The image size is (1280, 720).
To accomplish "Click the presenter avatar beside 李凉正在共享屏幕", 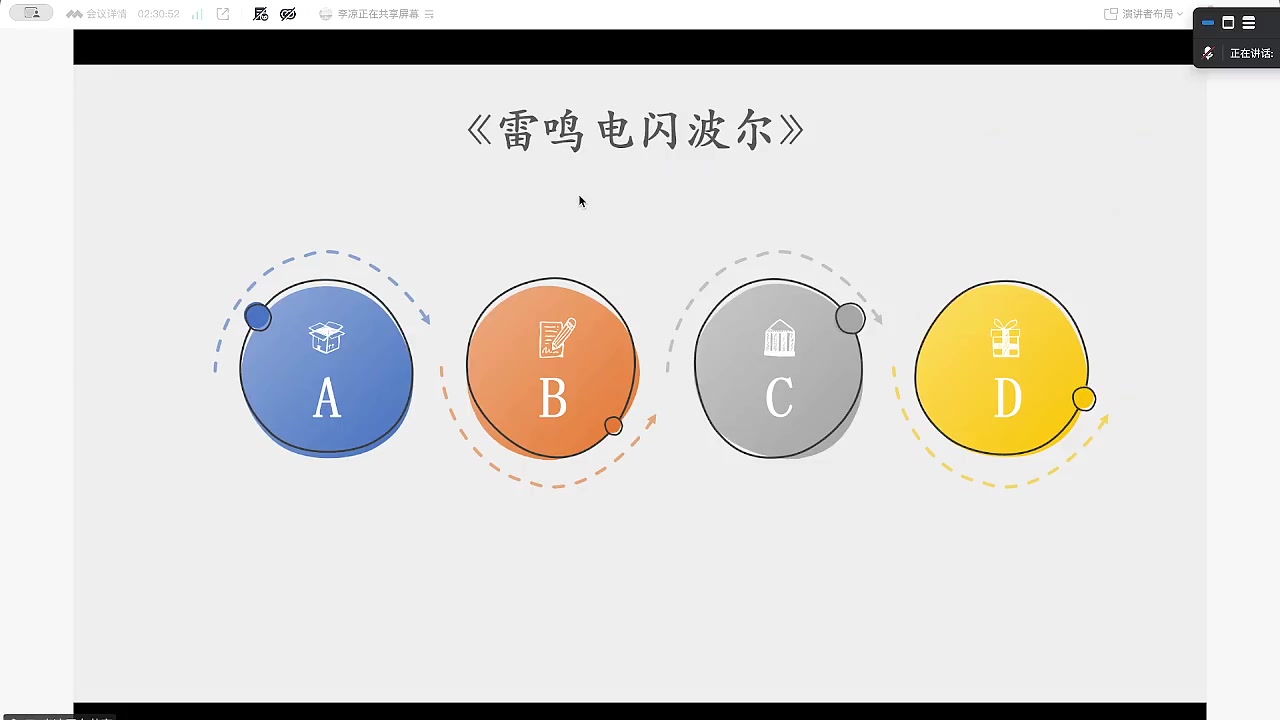I will point(326,14).
